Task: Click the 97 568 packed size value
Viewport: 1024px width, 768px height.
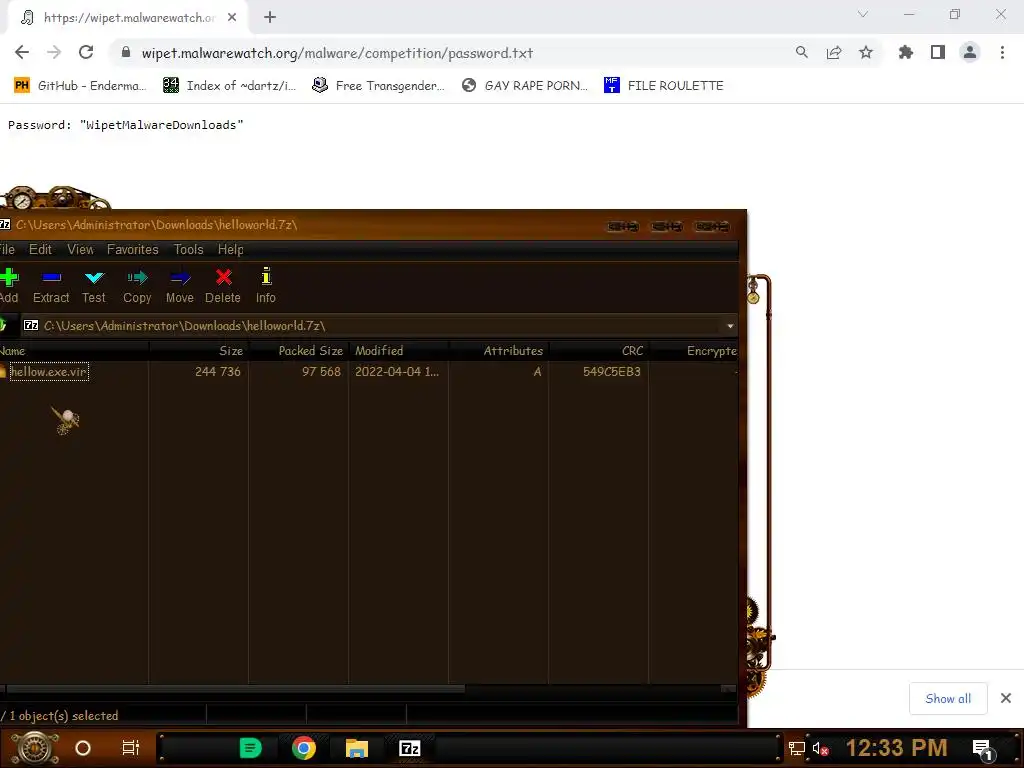Action: pyautogui.click(x=321, y=372)
